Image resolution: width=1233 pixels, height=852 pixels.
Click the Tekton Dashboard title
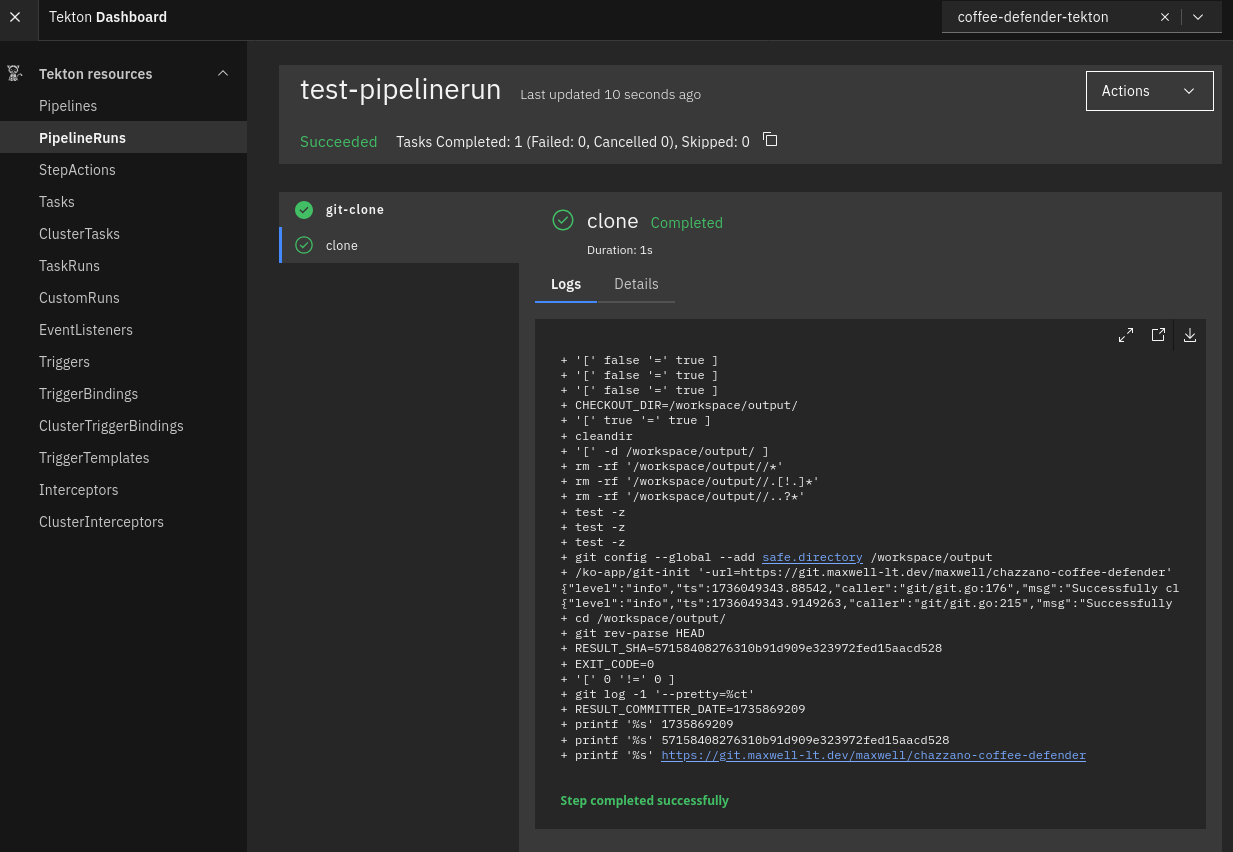point(108,17)
